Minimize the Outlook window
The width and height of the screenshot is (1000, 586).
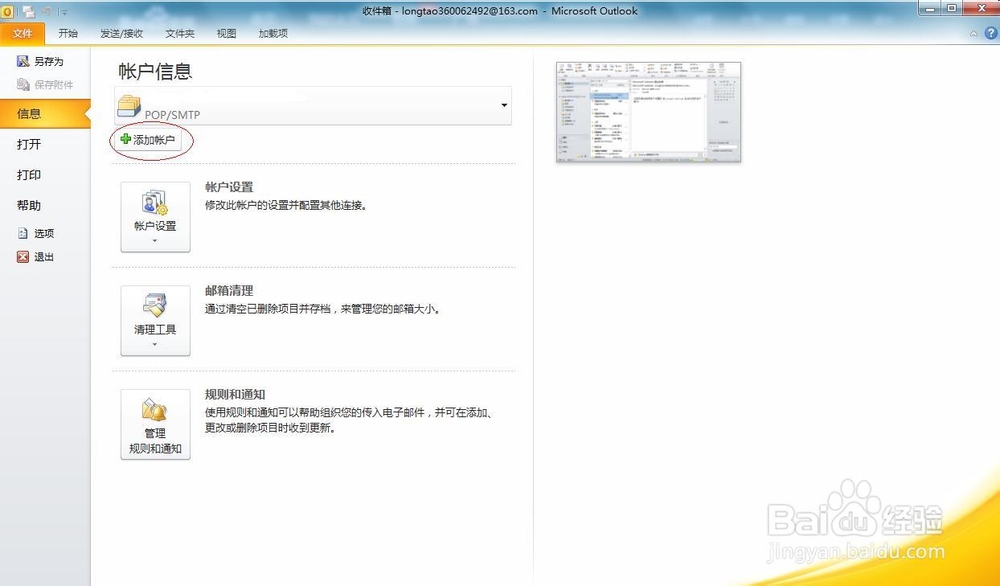(930, 8)
